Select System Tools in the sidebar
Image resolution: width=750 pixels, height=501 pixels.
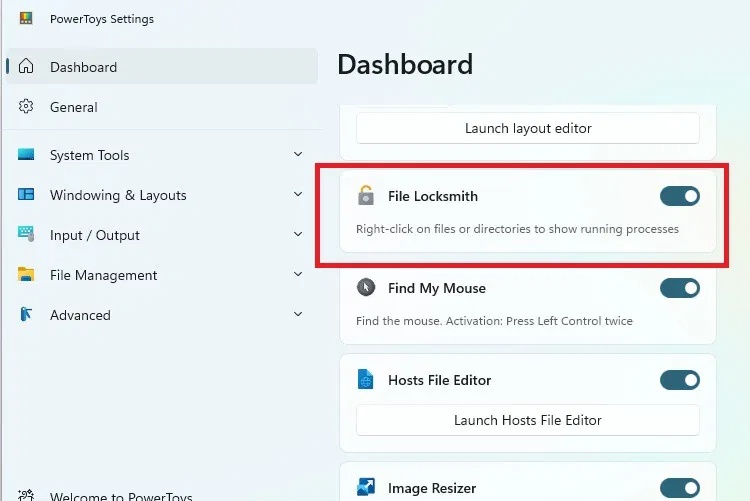point(162,155)
